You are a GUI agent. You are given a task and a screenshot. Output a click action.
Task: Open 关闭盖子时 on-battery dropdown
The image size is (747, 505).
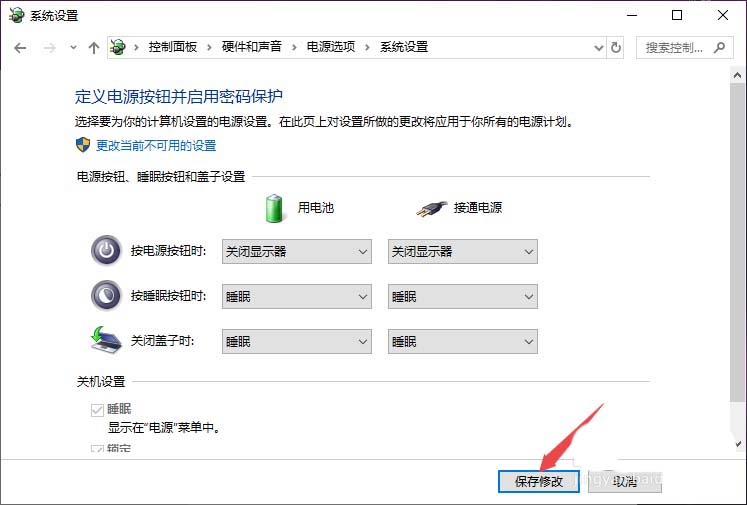tap(297, 341)
